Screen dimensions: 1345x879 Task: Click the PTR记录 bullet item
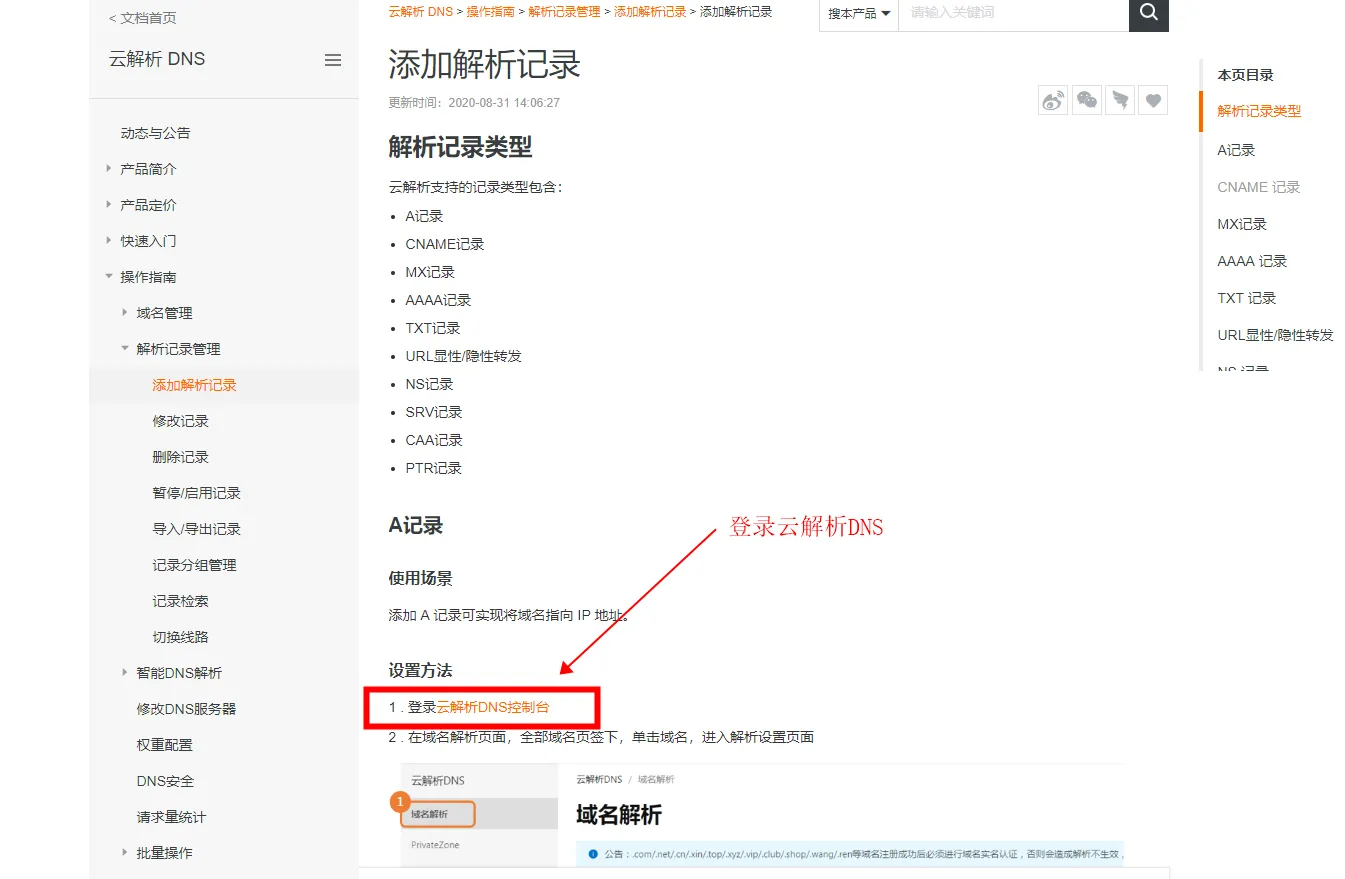pos(433,468)
